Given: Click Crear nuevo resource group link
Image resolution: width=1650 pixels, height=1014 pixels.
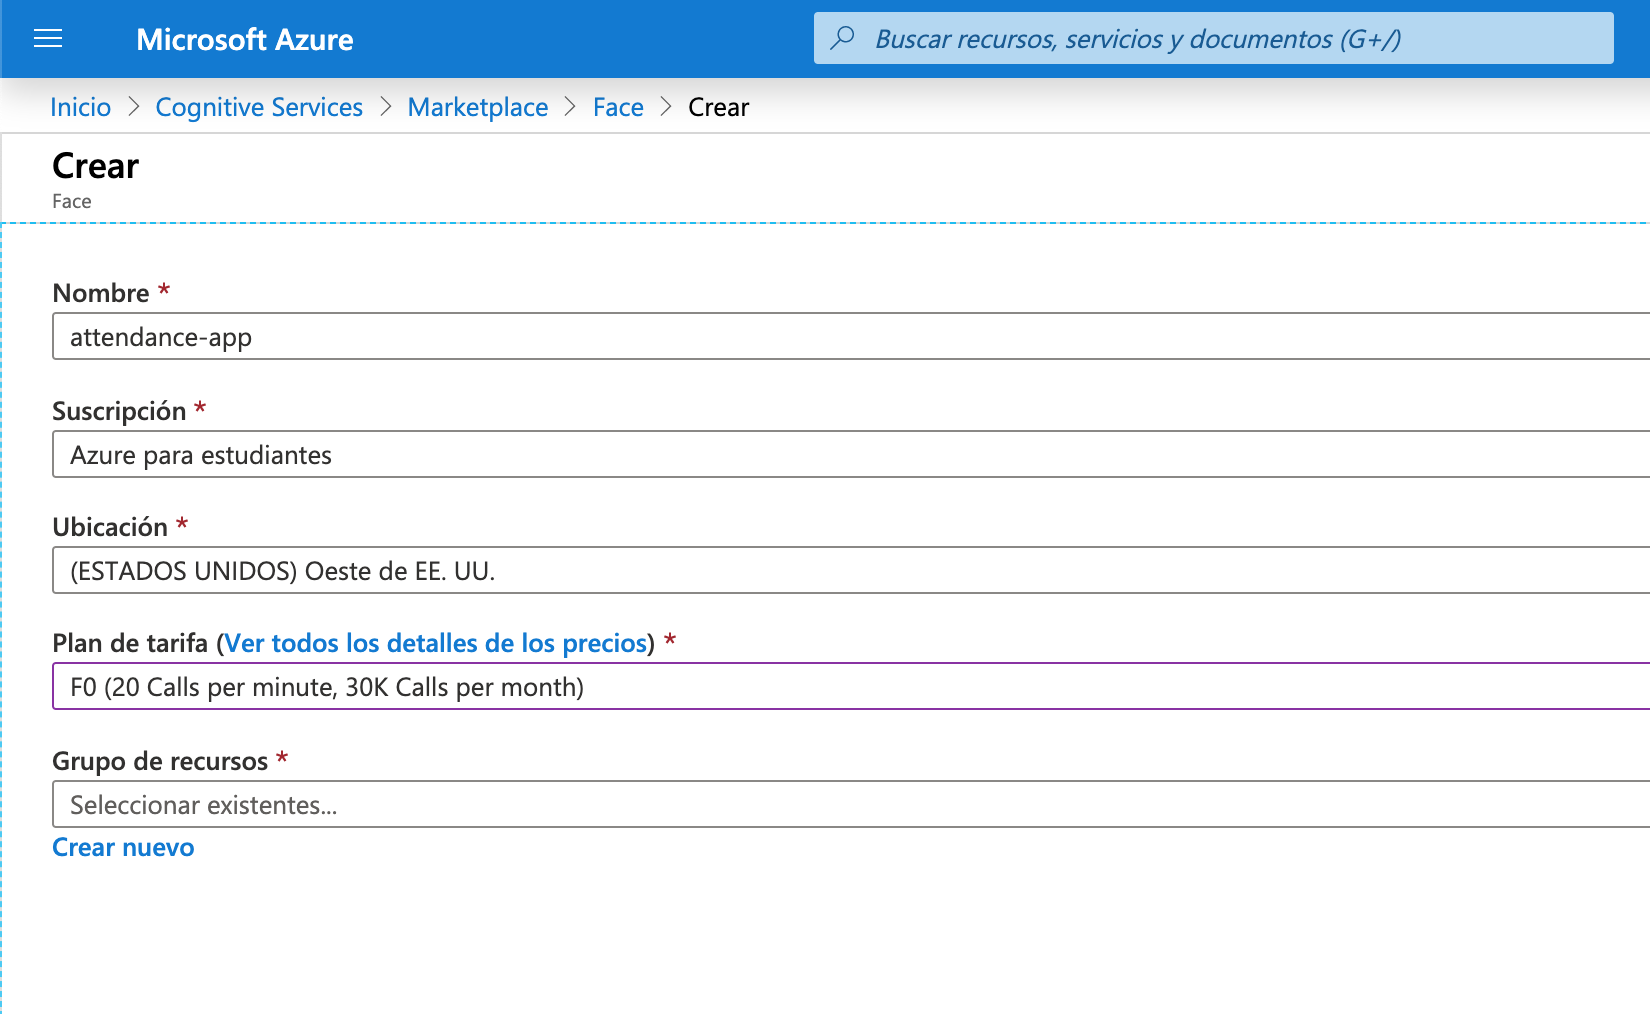Looking at the screenshot, I should click(x=123, y=847).
